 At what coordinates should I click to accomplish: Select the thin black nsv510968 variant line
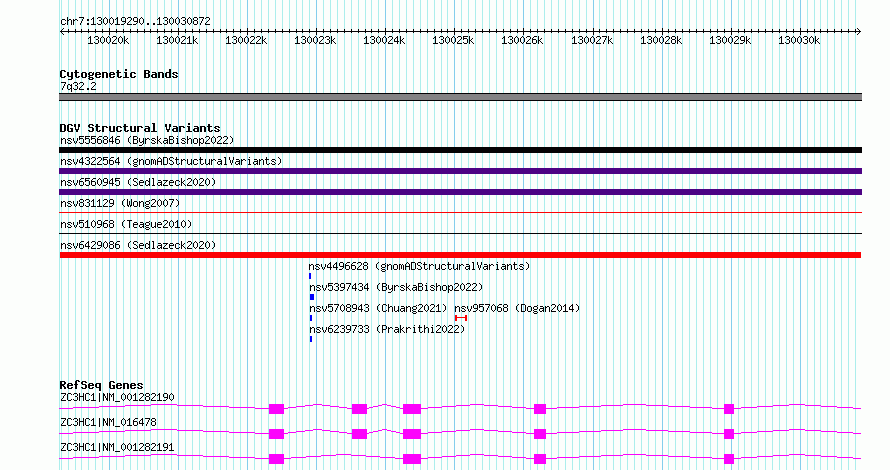coord(460,233)
